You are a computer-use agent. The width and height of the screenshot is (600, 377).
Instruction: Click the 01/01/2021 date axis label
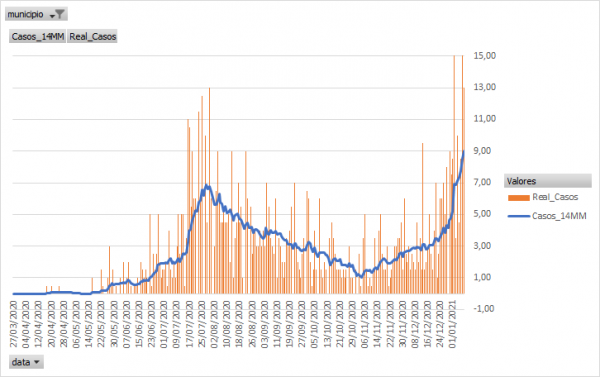coord(452,324)
